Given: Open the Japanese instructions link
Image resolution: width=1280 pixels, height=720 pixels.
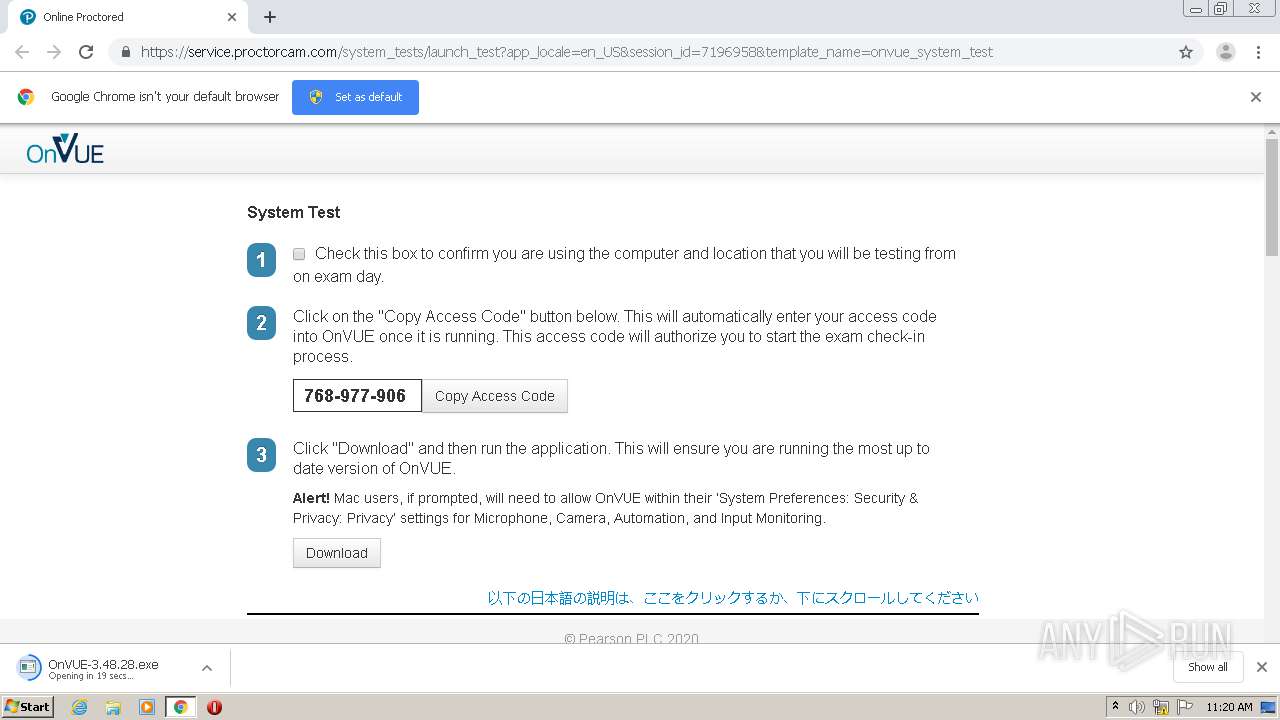Looking at the screenshot, I should coord(733,598).
